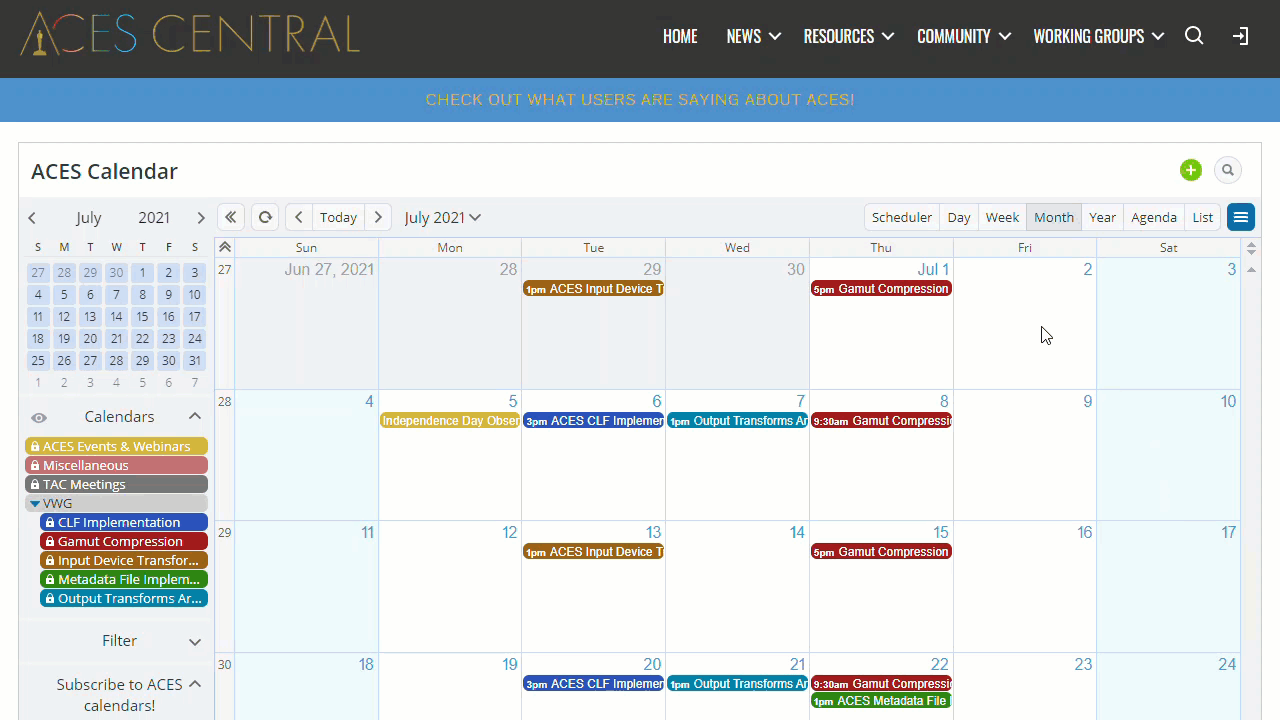Open the News dropdown menu
Image resolution: width=1280 pixels, height=720 pixels.
click(753, 36)
